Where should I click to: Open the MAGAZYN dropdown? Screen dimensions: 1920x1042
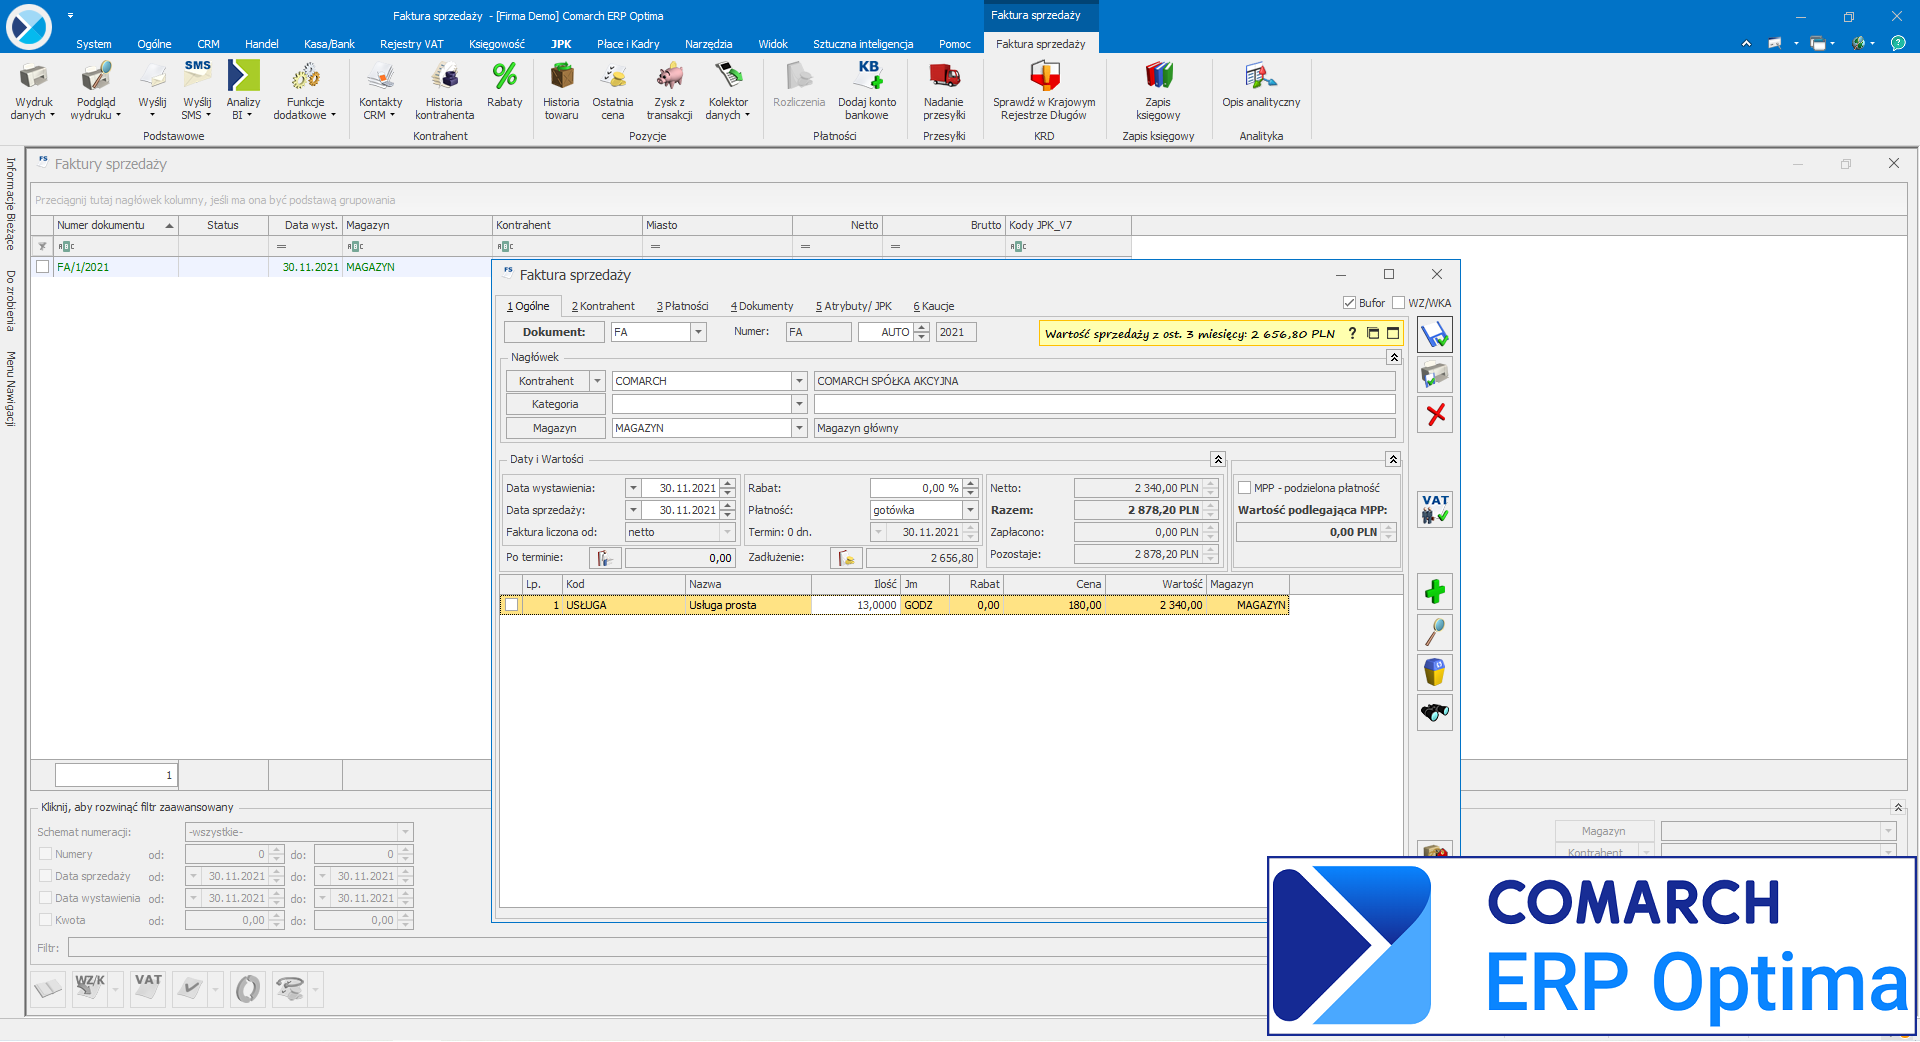[x=799, y=428]
